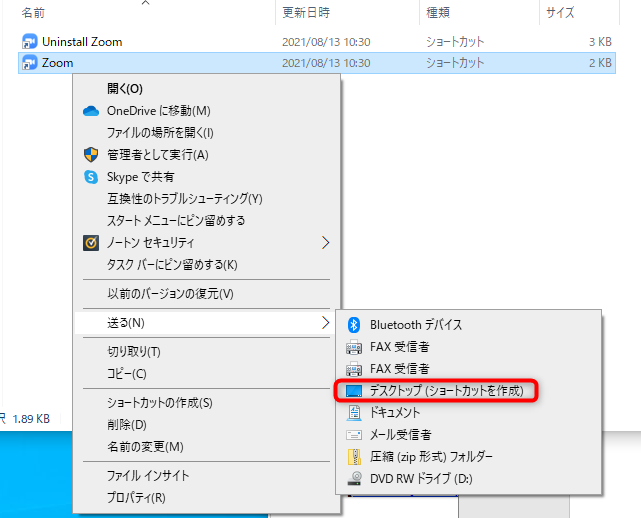Click ショートカット type cell of Uninstall Zoom

tap(455, 42)
